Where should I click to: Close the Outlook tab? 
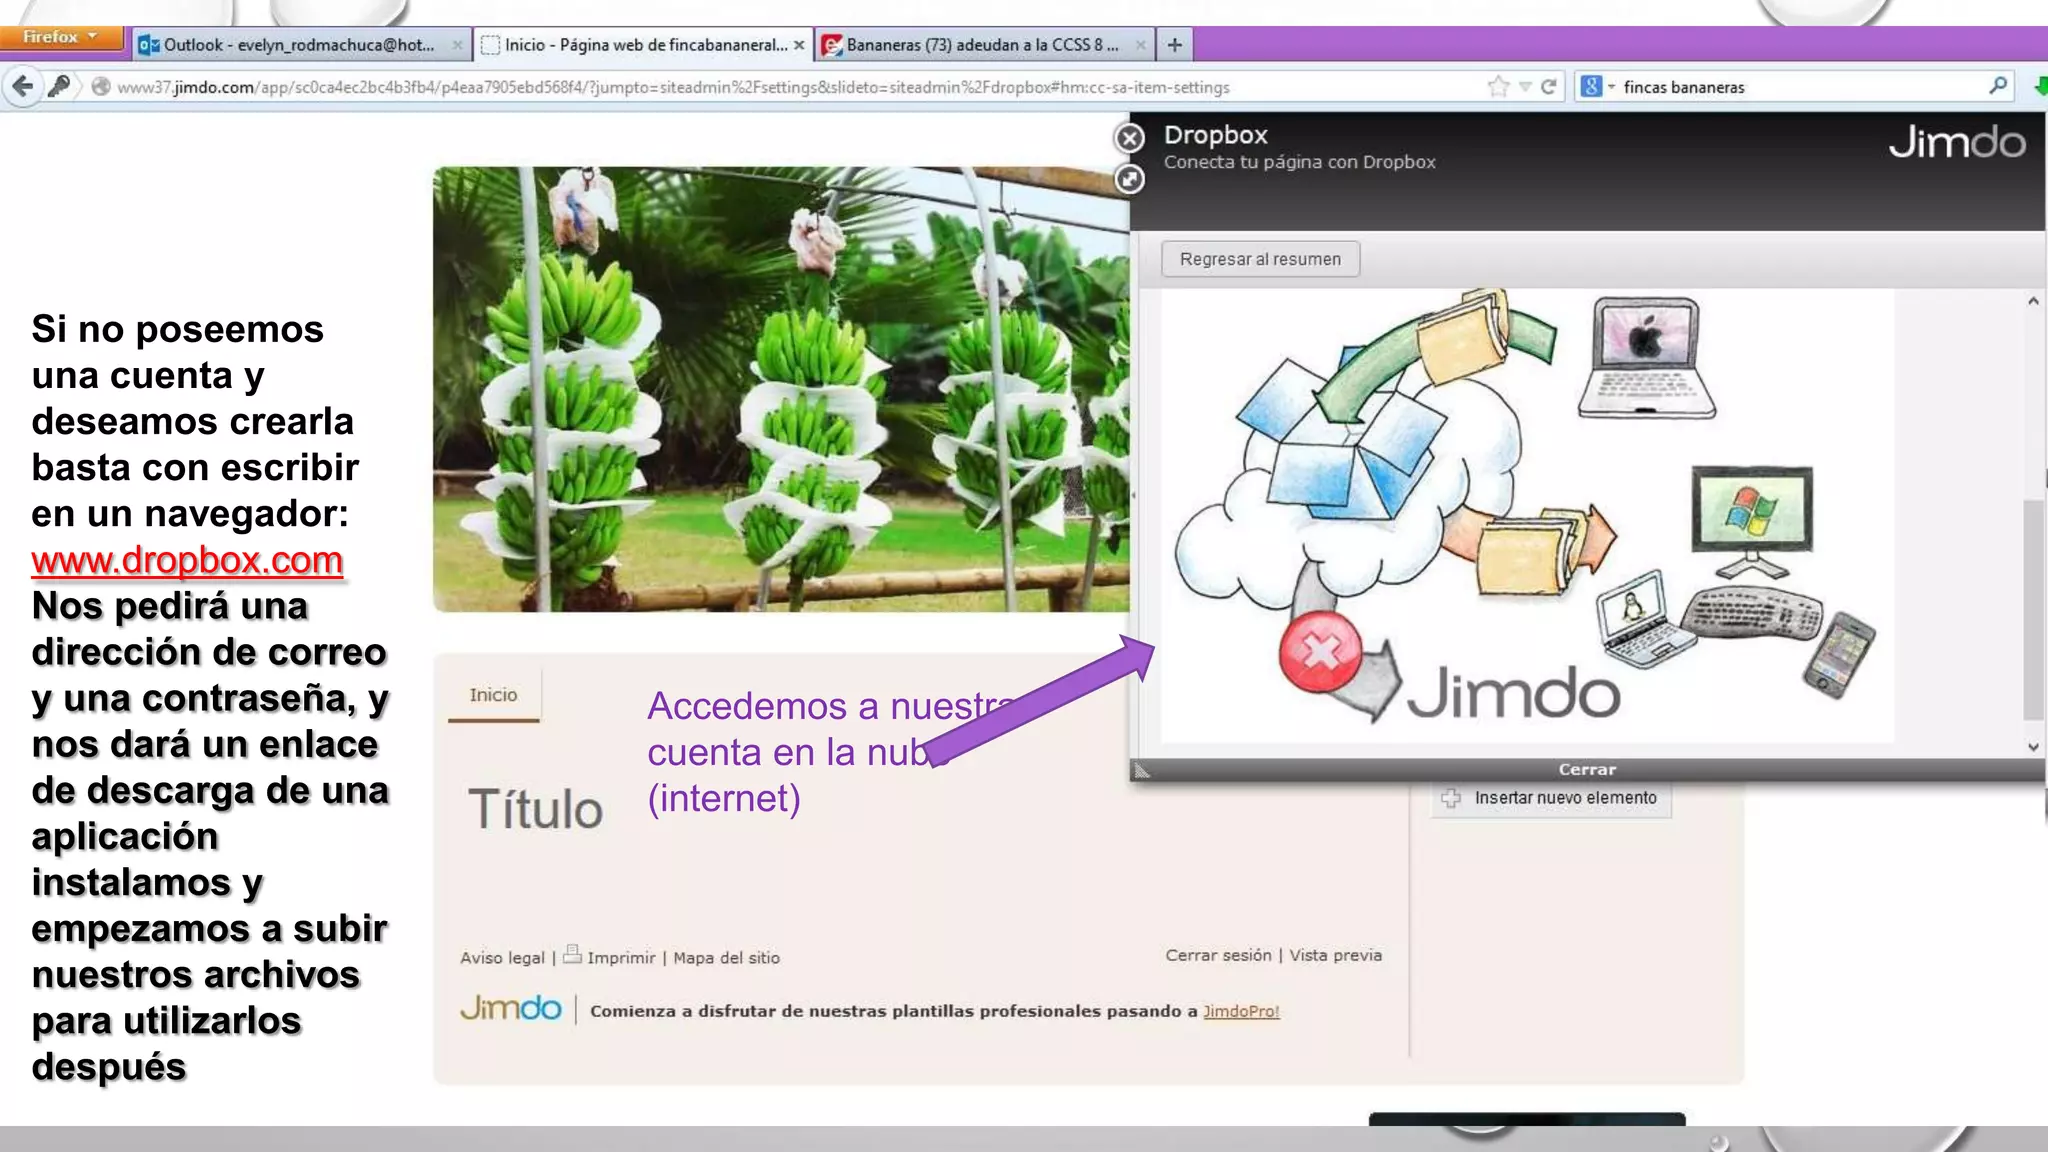[x=457, y=45]
